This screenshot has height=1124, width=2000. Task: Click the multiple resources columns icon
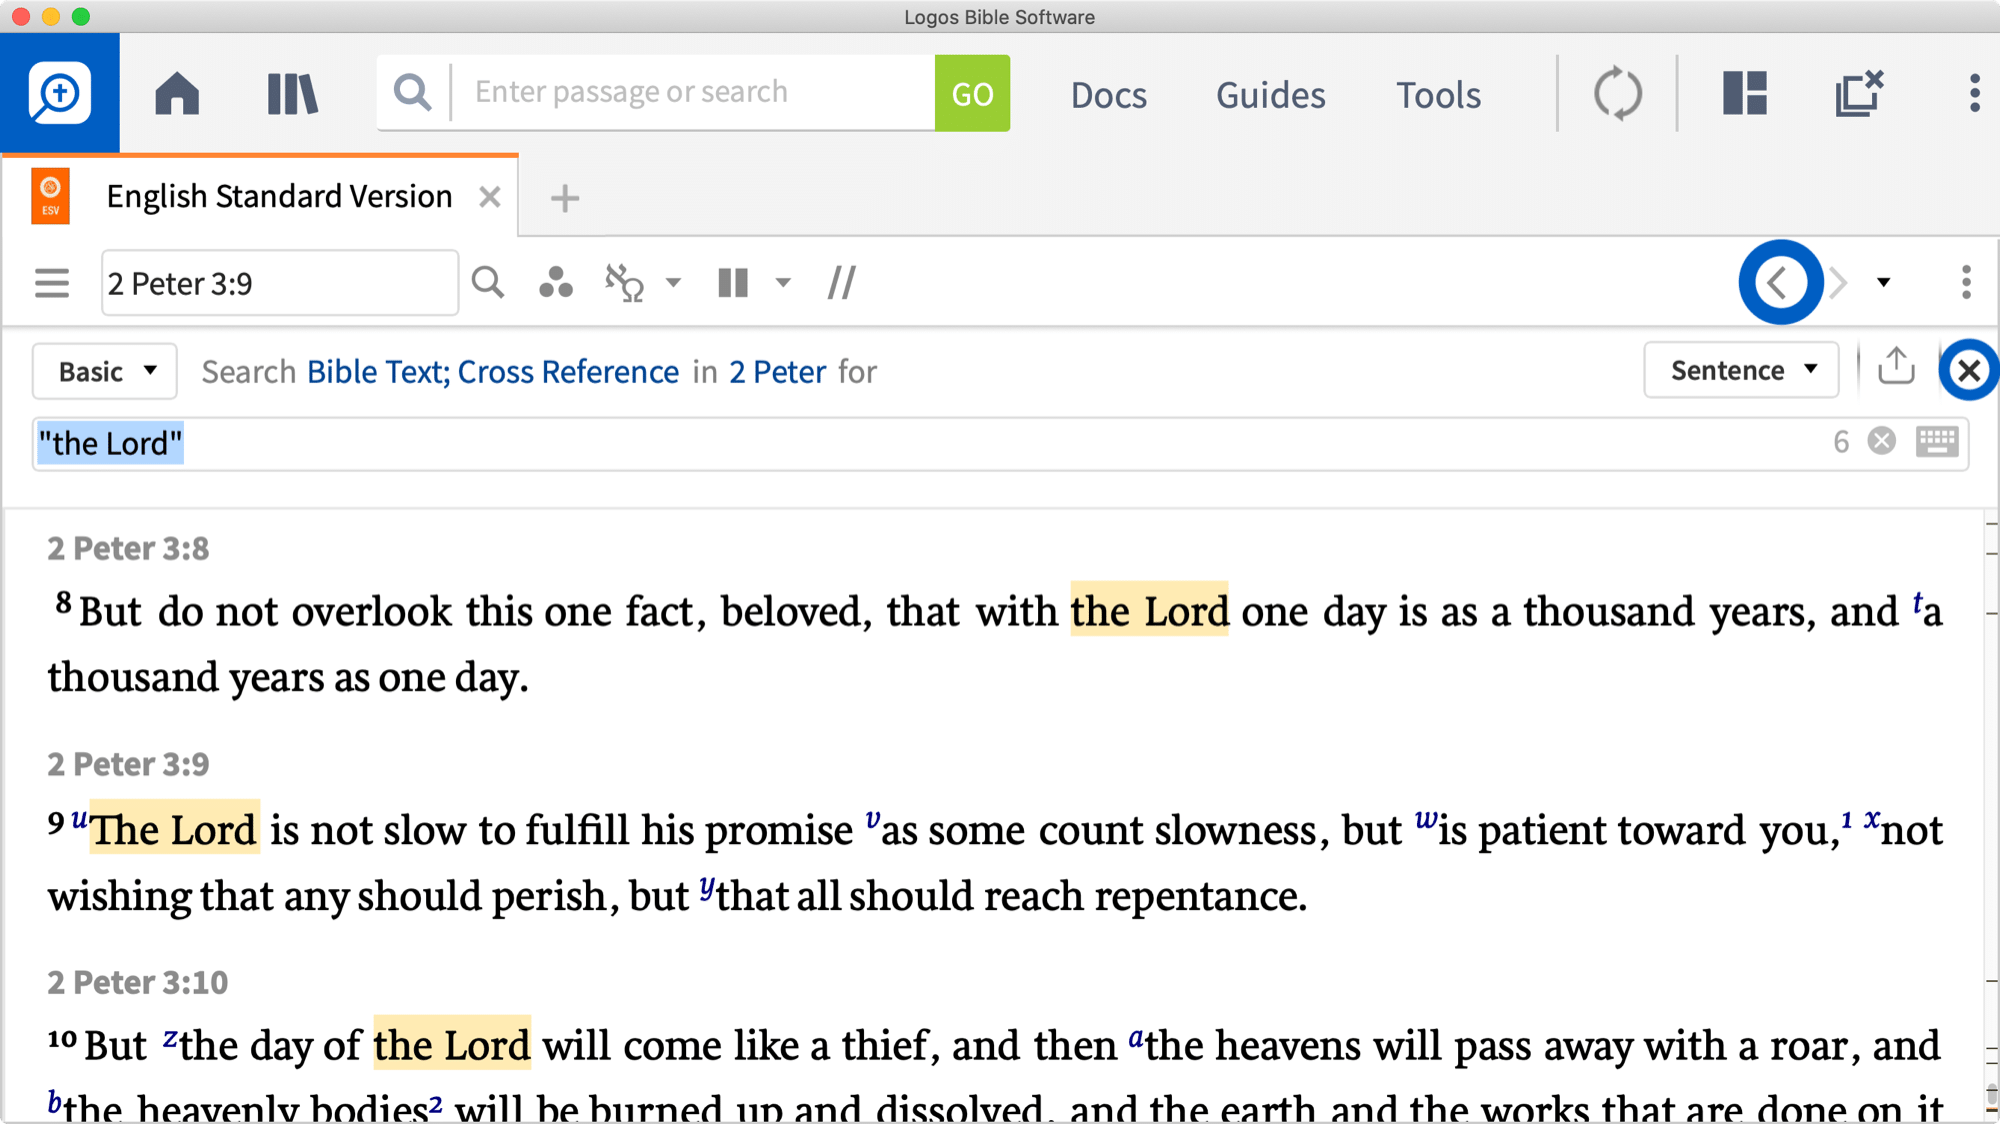pyautogui.click(x=733, y=283)
